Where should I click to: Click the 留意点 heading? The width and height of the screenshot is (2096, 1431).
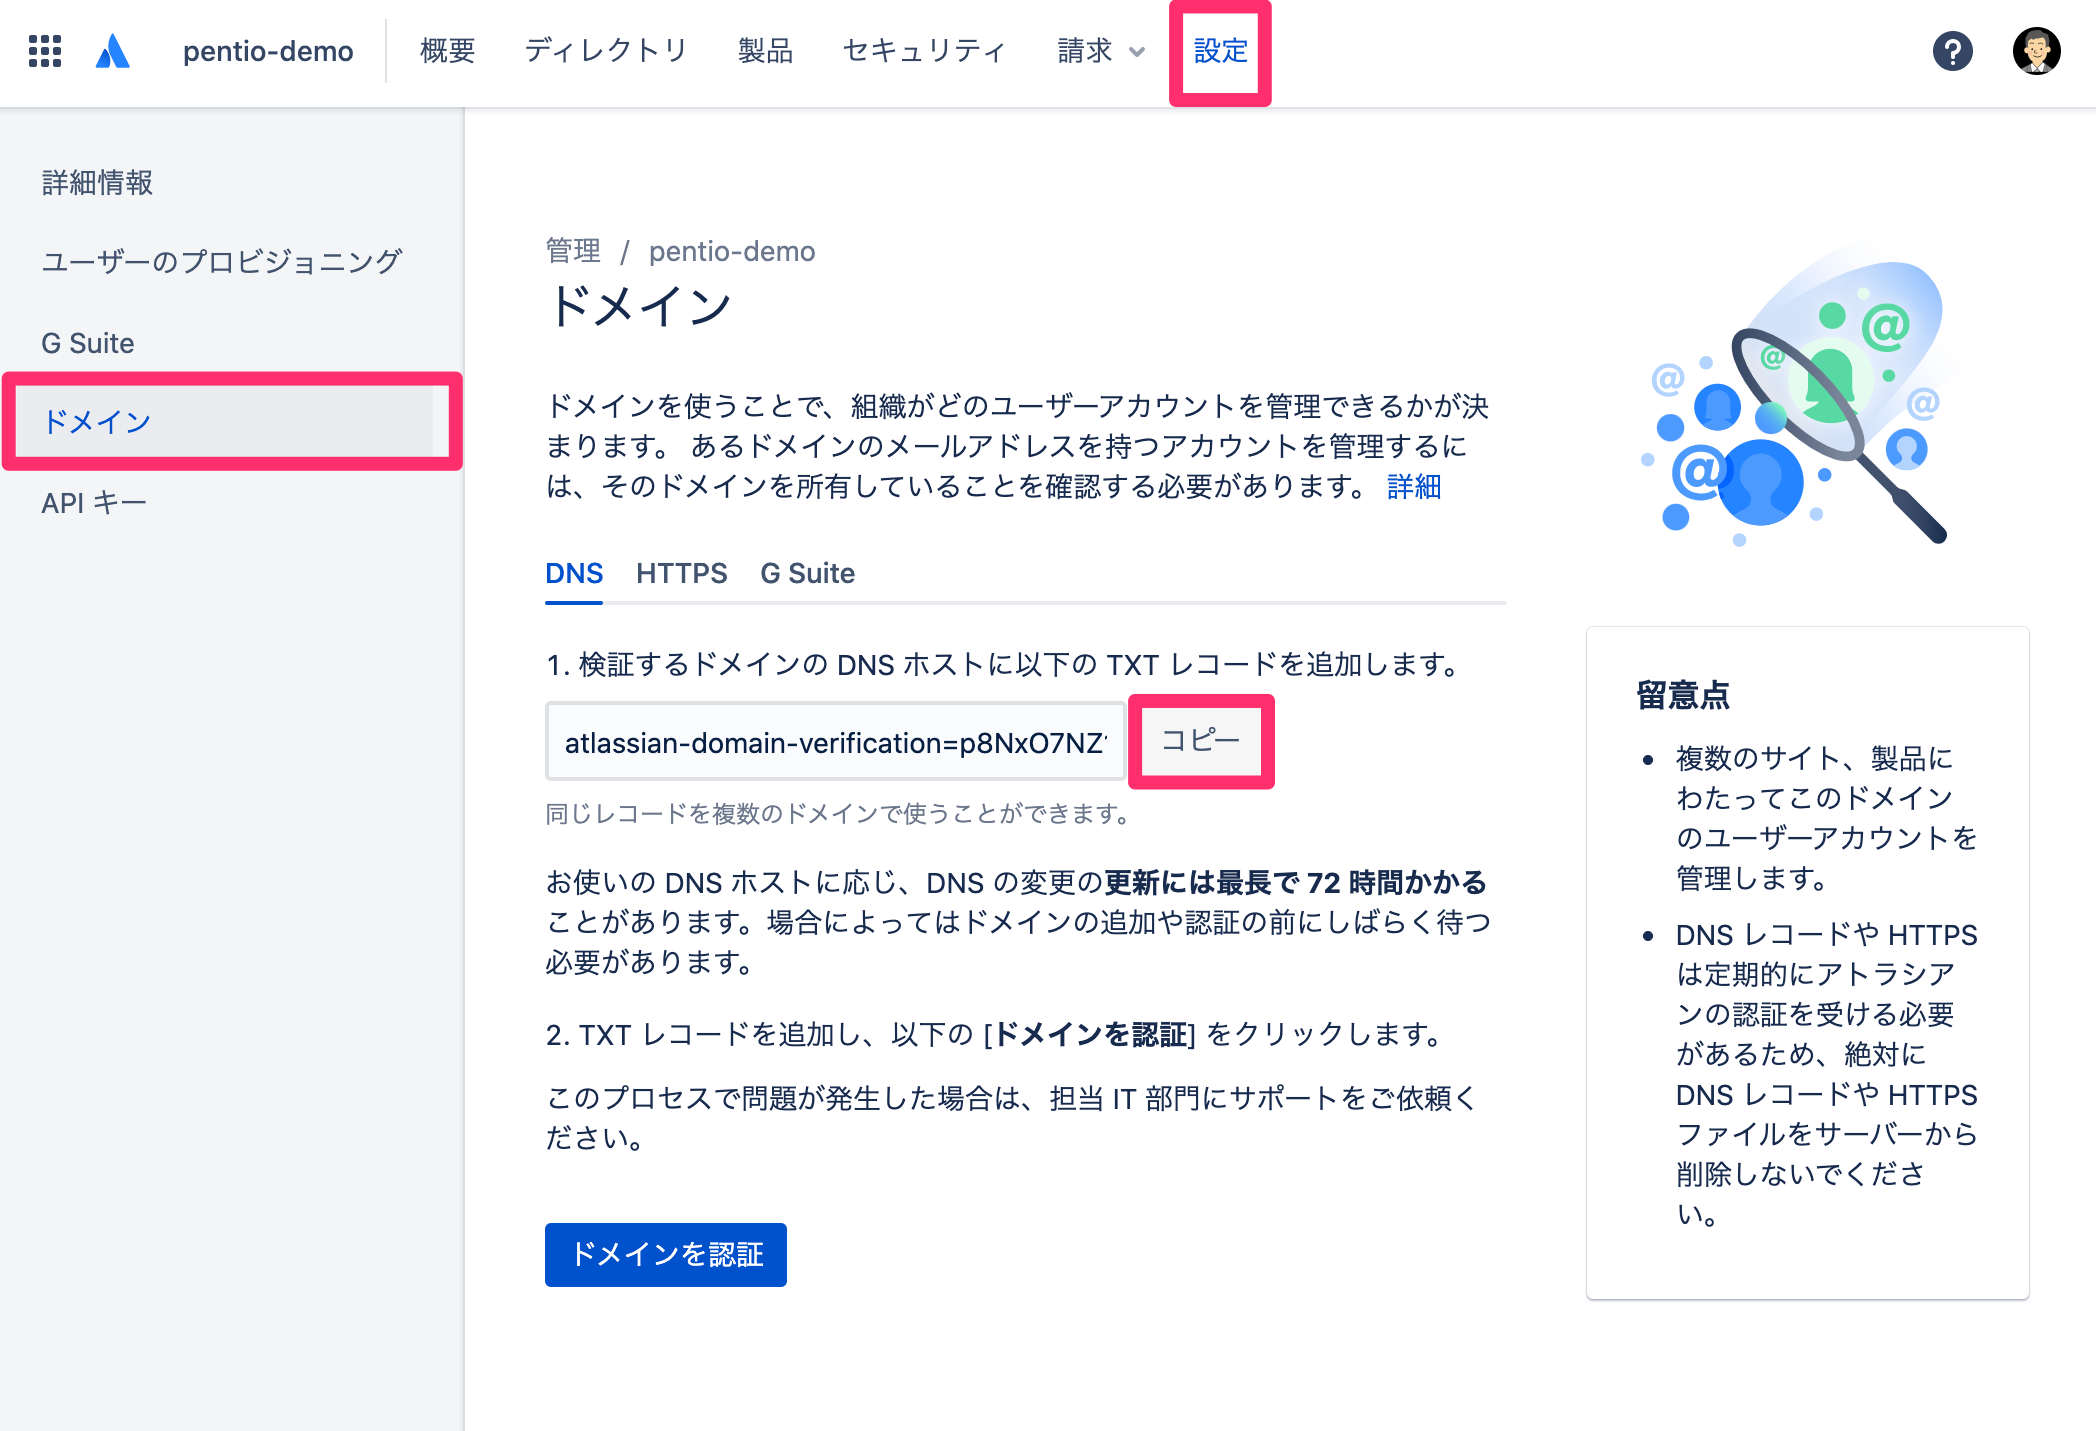click(1683, 695)
